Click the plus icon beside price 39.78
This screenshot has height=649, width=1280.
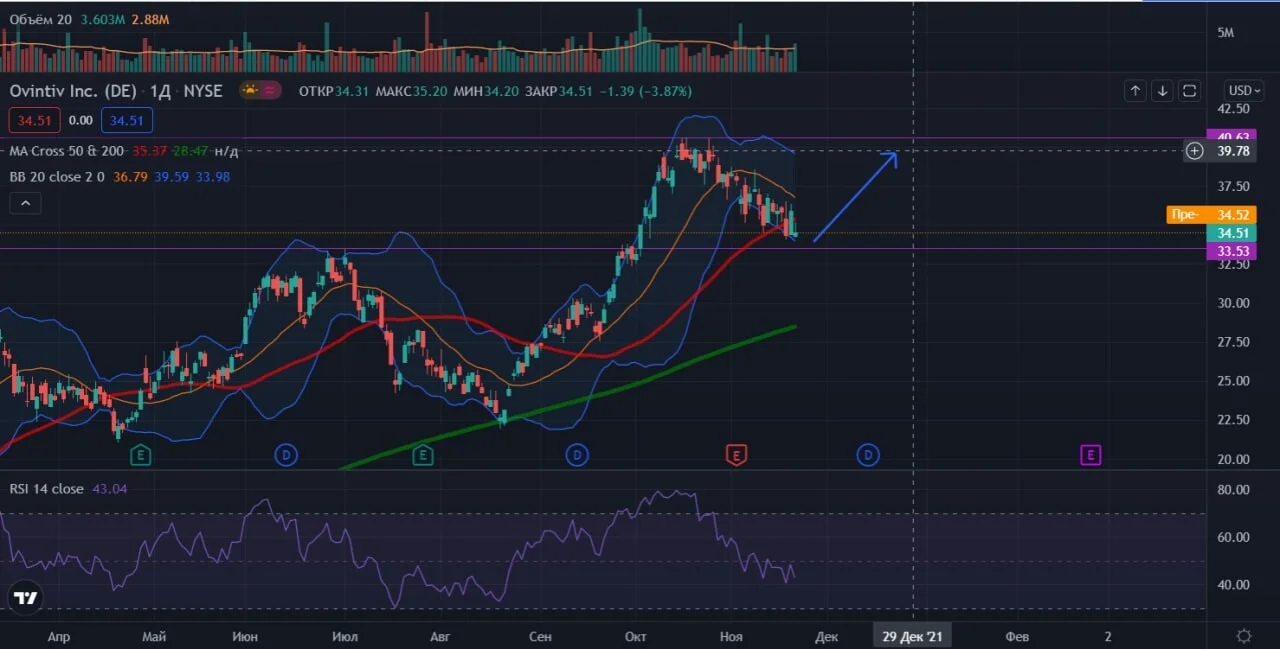1195,151
